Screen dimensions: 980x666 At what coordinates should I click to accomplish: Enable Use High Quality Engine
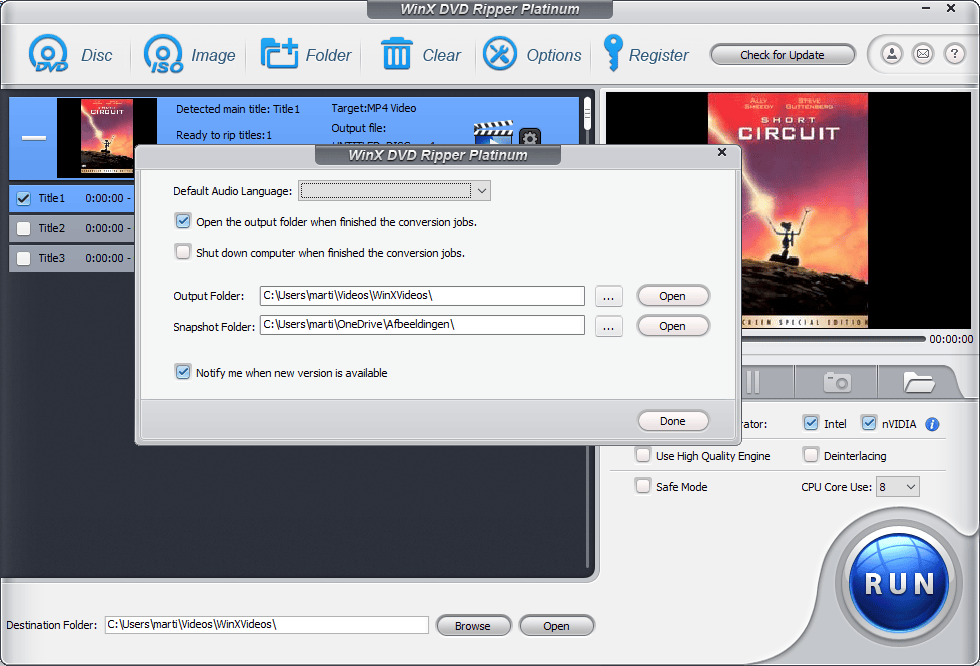point(642,455)
